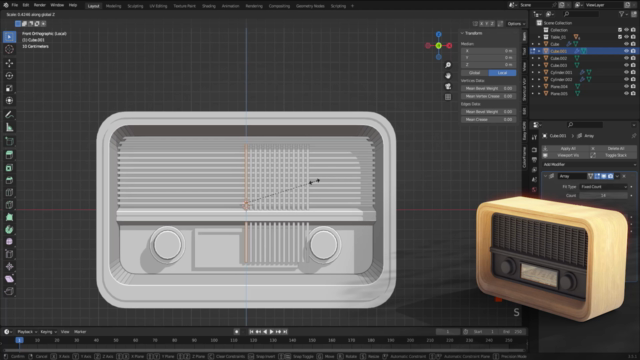Switch to the Shading workspace tab
This screenshot has width=640, height=360.
coord(209,6)
